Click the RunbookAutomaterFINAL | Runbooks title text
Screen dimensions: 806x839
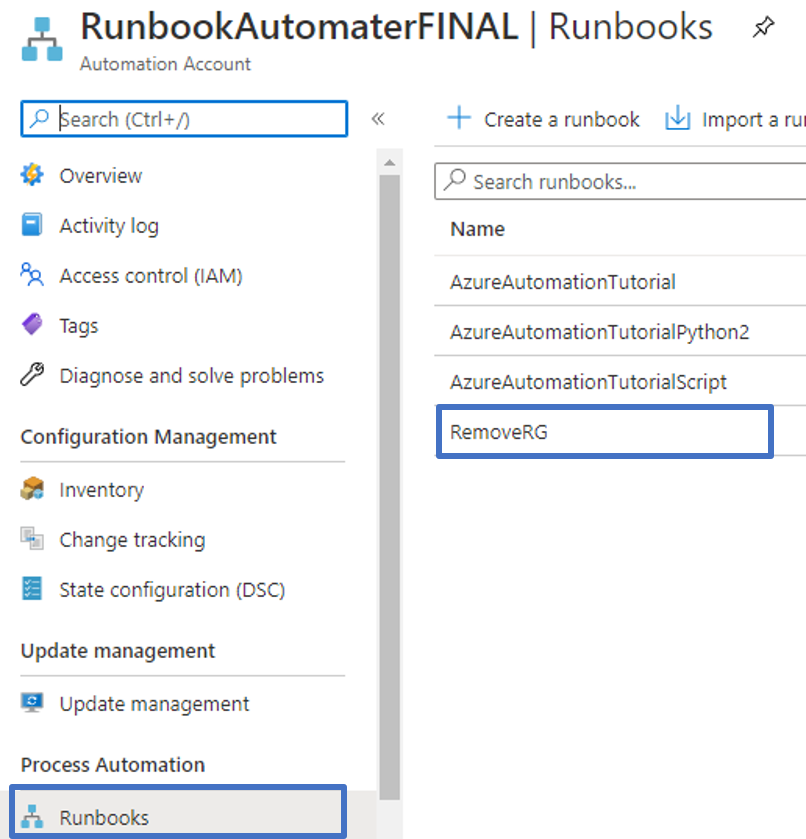coord(397,27)
